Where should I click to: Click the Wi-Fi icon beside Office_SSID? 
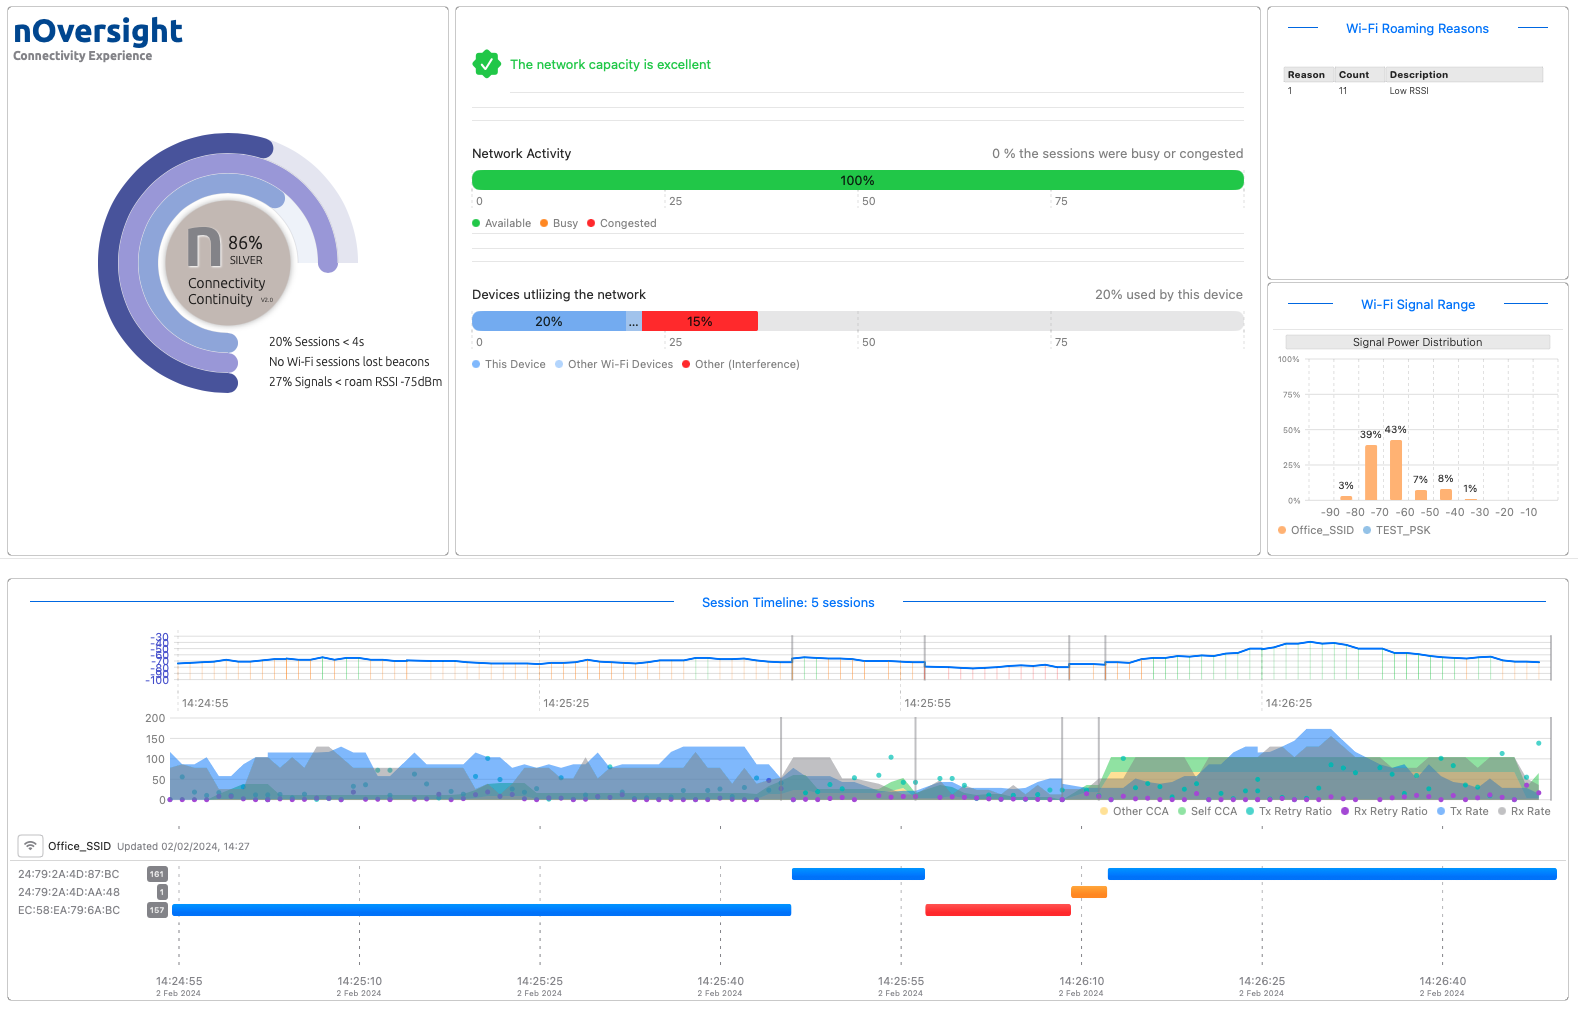click(x=30, y=846)
